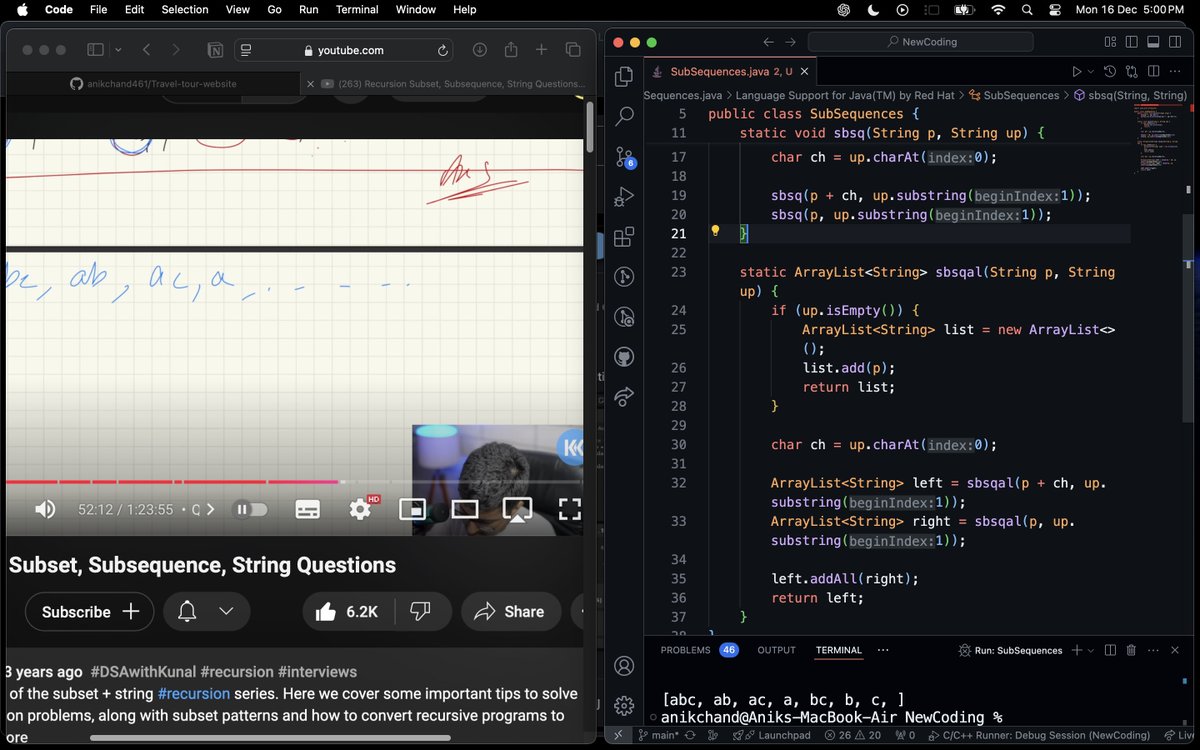Click the lightbulb code action on line 21
1200x750 pixels.
pyautogui.click(x=715, y=231)
